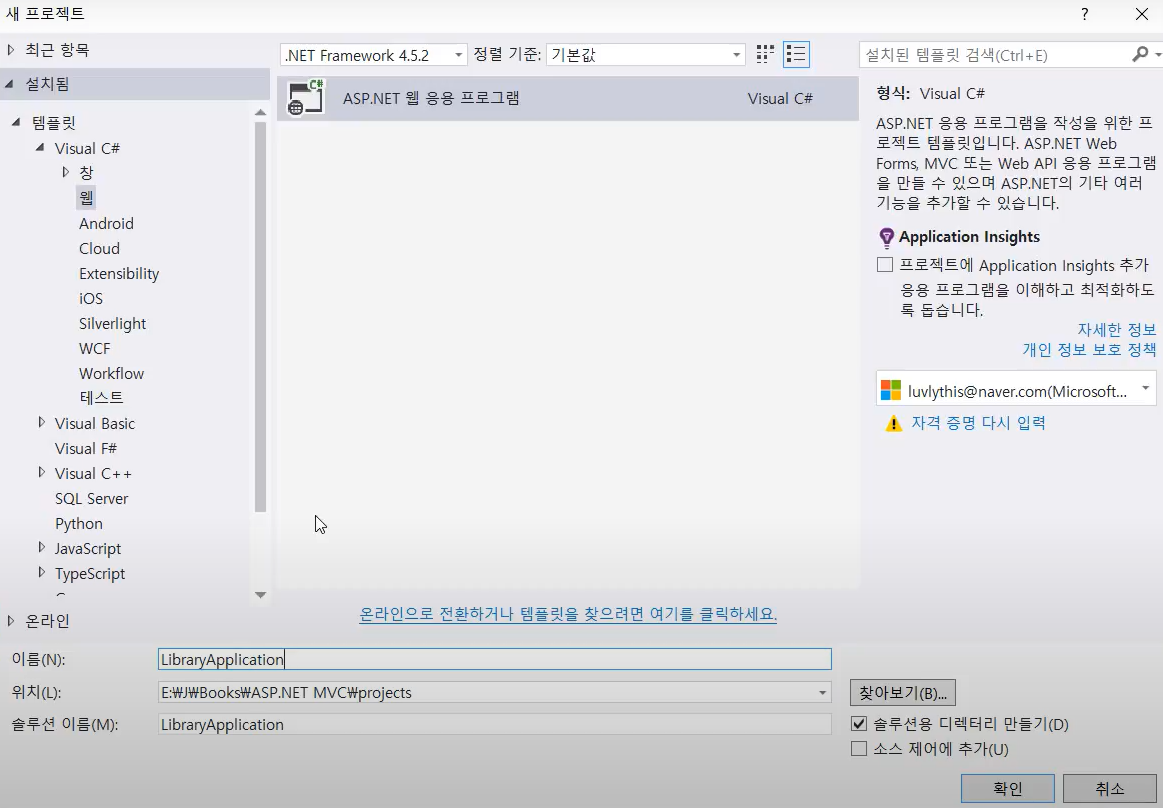Expand the 온라인 section
This screenshot has height=808, width=1163.
pyautogui.click(x=10, y=620)
